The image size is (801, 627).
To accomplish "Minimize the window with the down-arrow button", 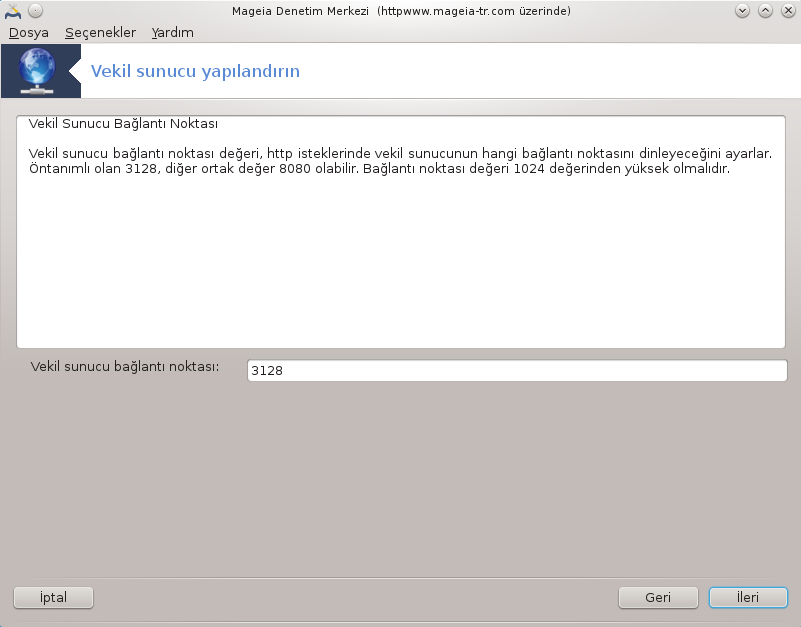I will tap(742, 11).
